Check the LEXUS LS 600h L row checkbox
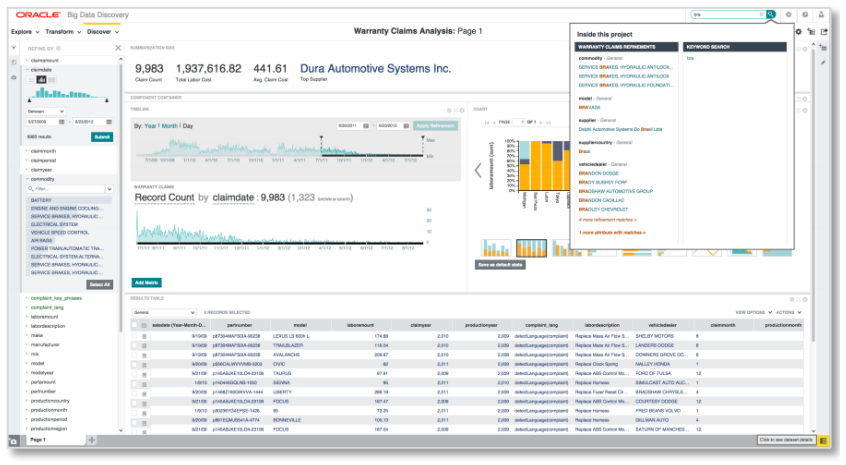 (x=135, y=336)
